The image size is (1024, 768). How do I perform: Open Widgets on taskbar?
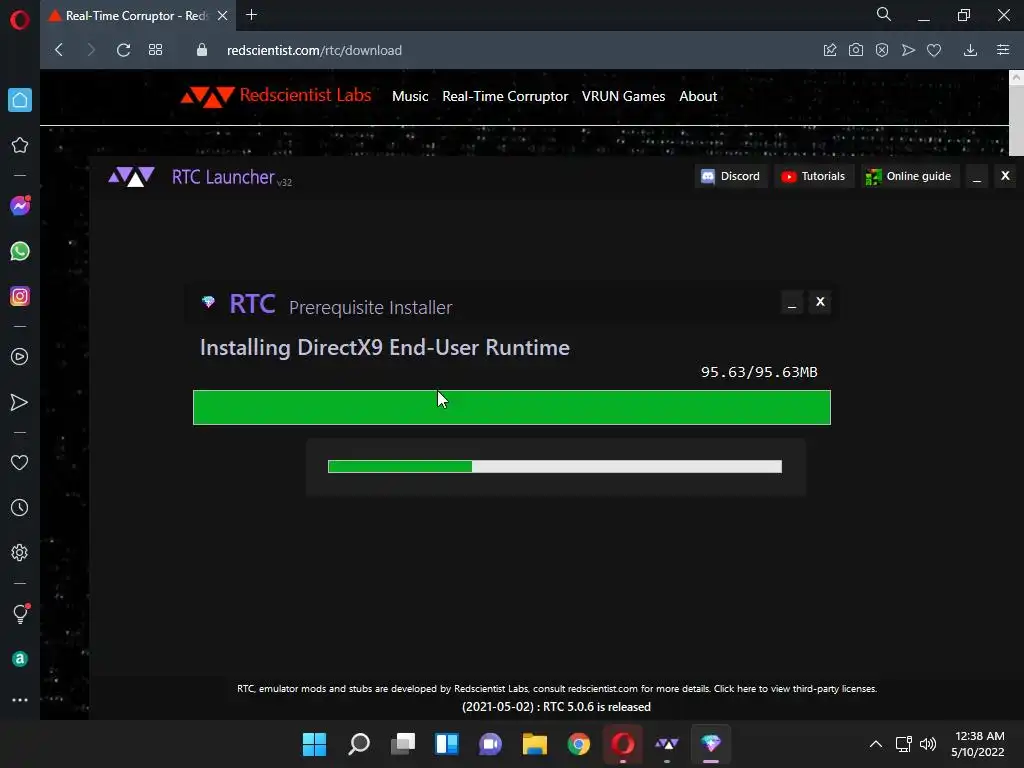(x=447, y=744)
